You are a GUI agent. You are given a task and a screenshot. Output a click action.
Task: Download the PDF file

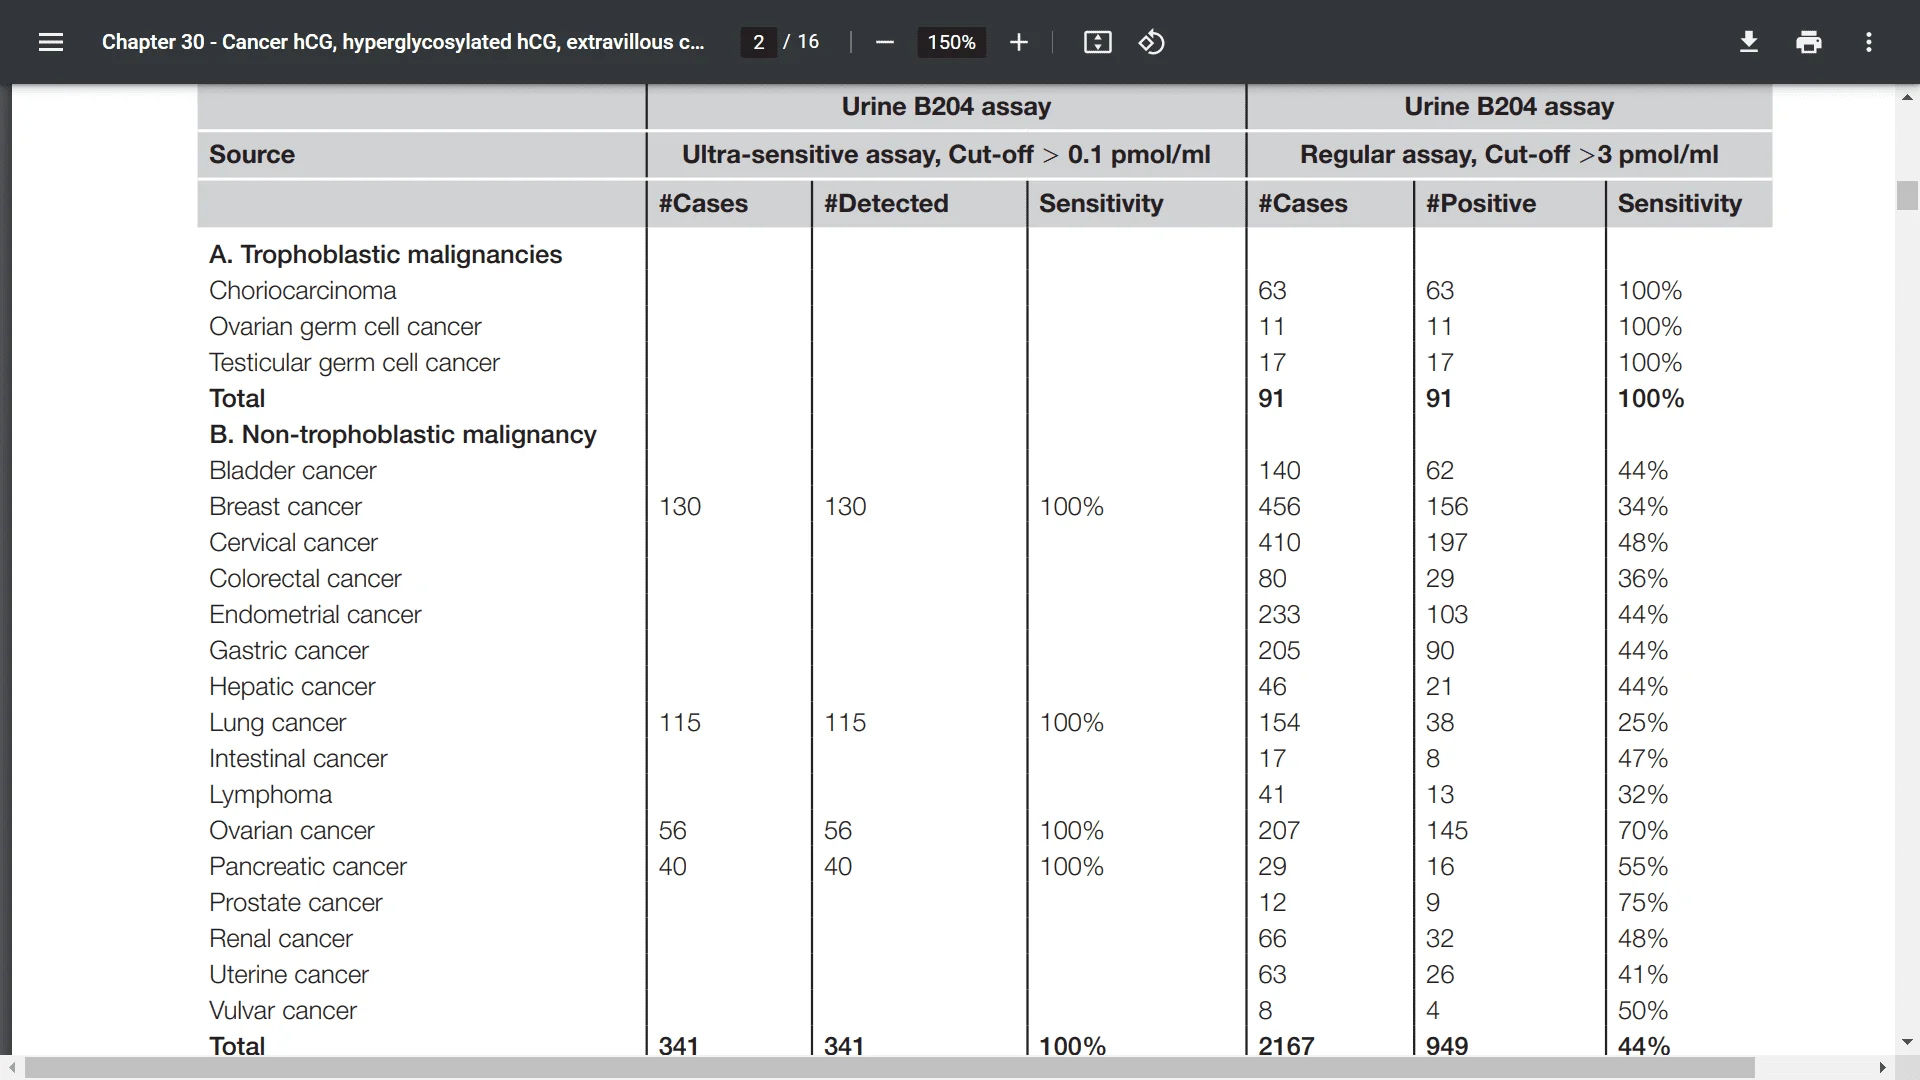click(1748, 42)
